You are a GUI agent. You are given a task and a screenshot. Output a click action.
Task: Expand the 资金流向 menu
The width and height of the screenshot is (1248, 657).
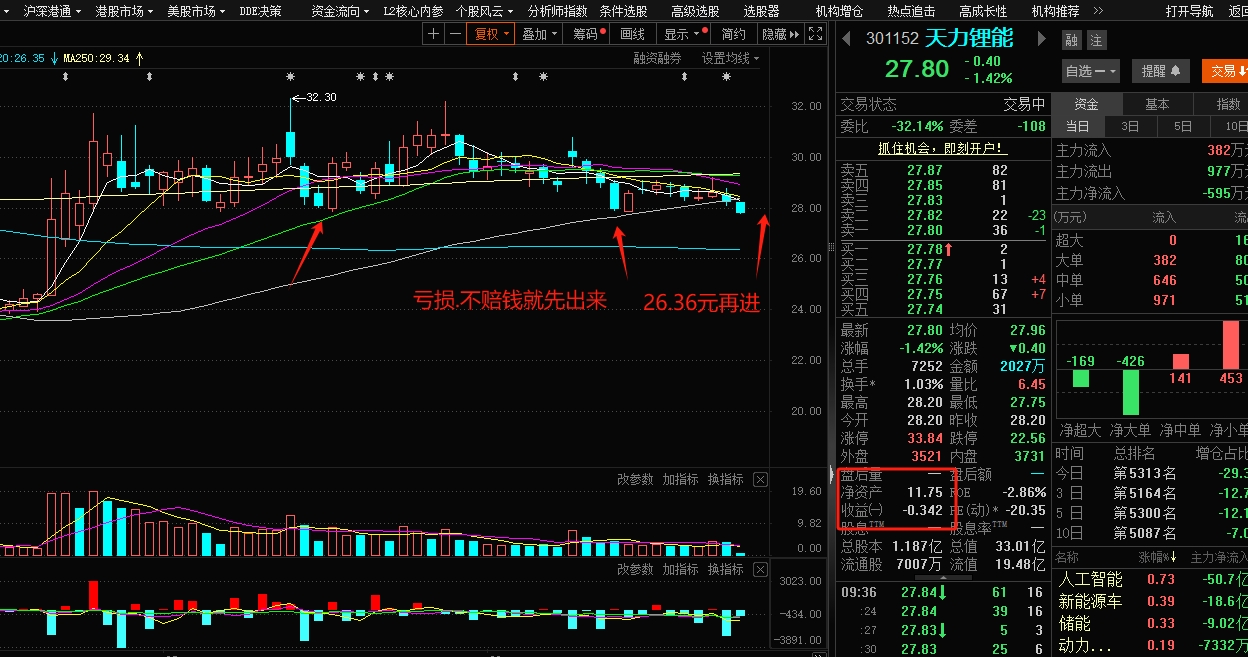341,11
